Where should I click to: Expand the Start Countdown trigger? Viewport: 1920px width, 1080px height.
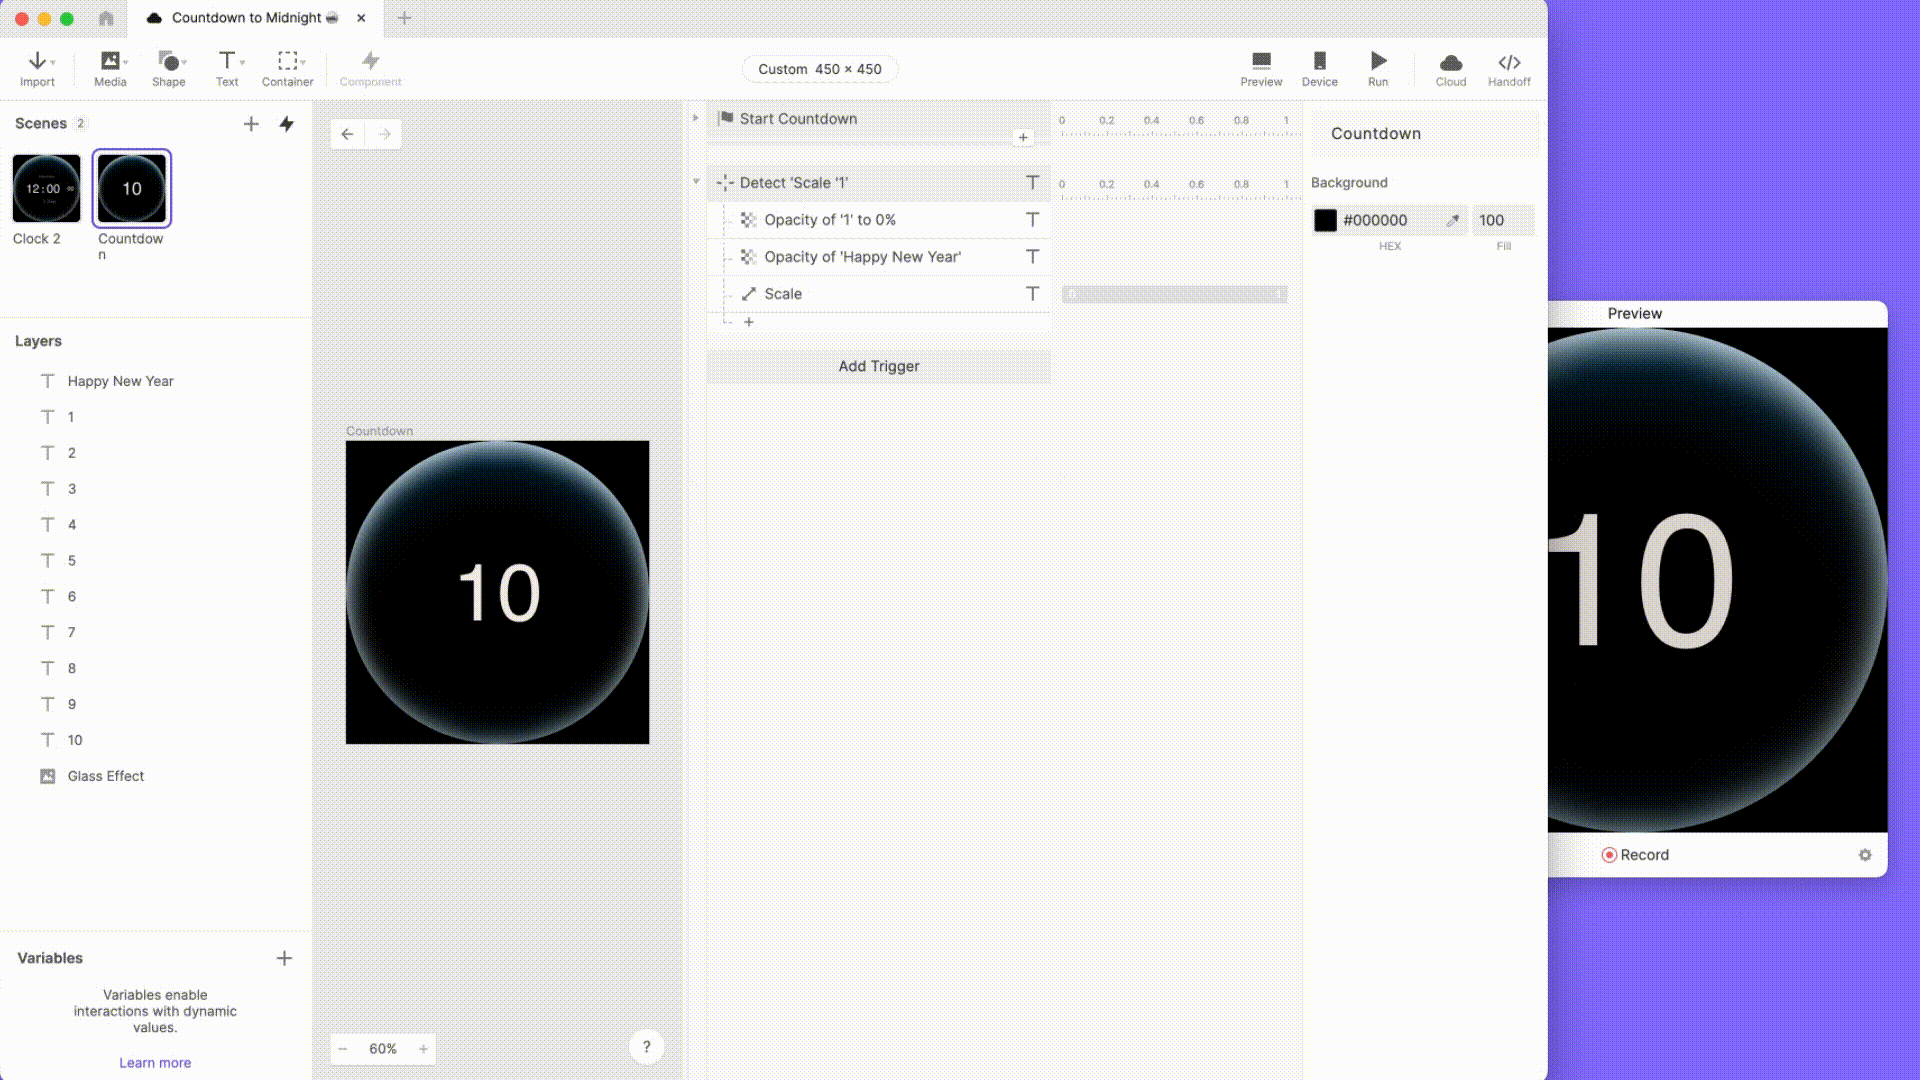[x=696, y=118]
